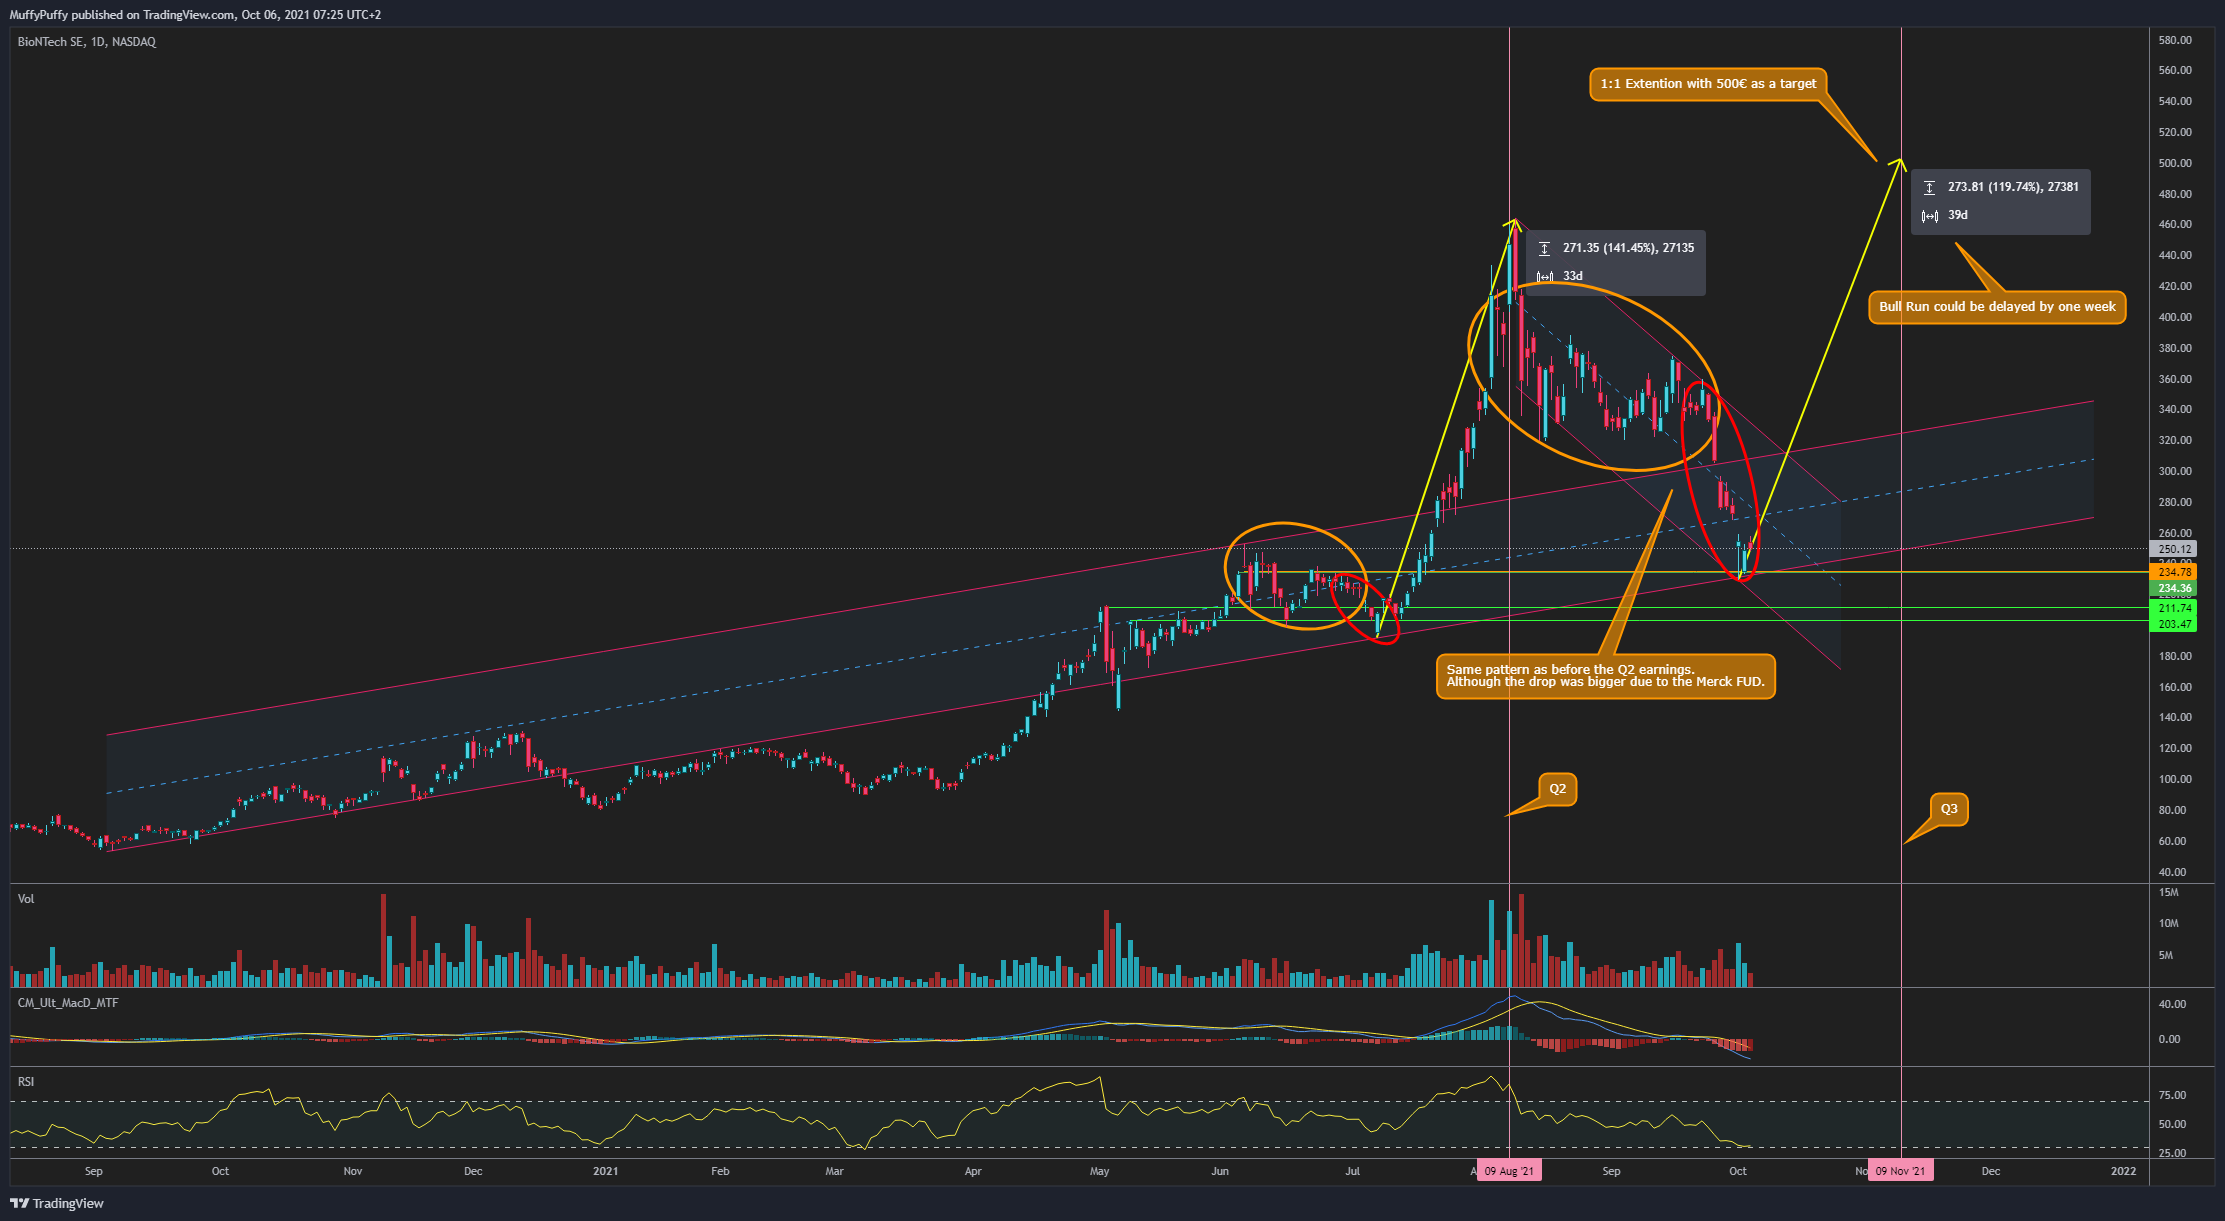
Task: Click the 39d duration readout
Action: click(x=1957, y=215)
